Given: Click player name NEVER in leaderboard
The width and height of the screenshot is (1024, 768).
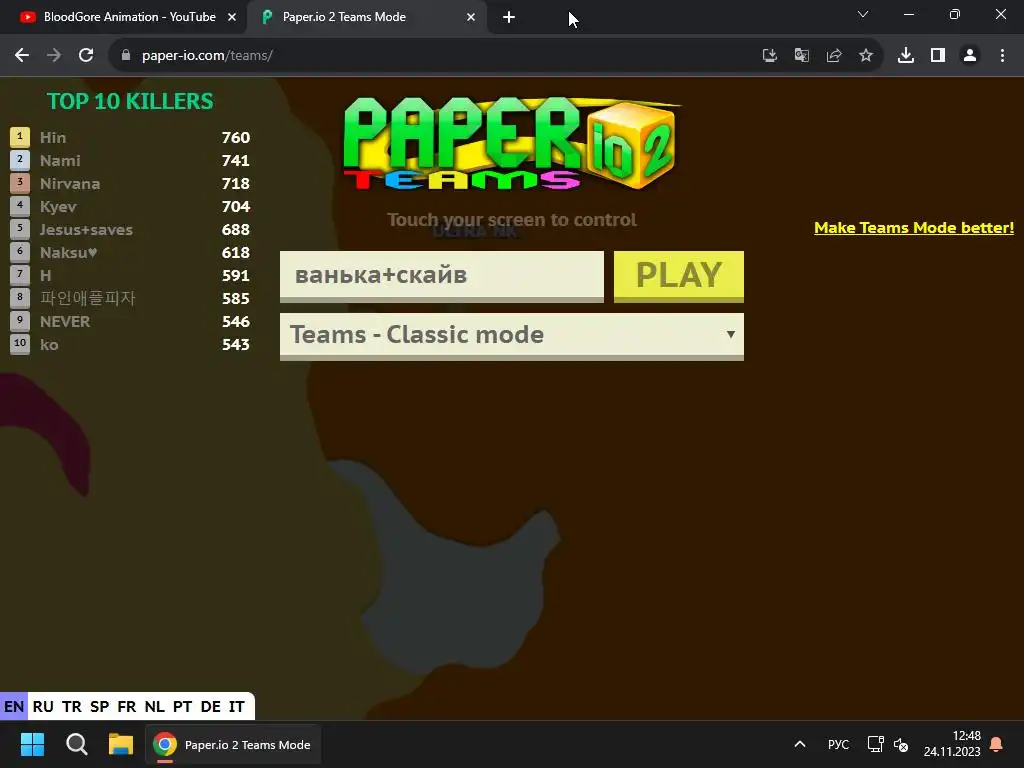Looking at the screenshot, I should click(x=65, y=322).
